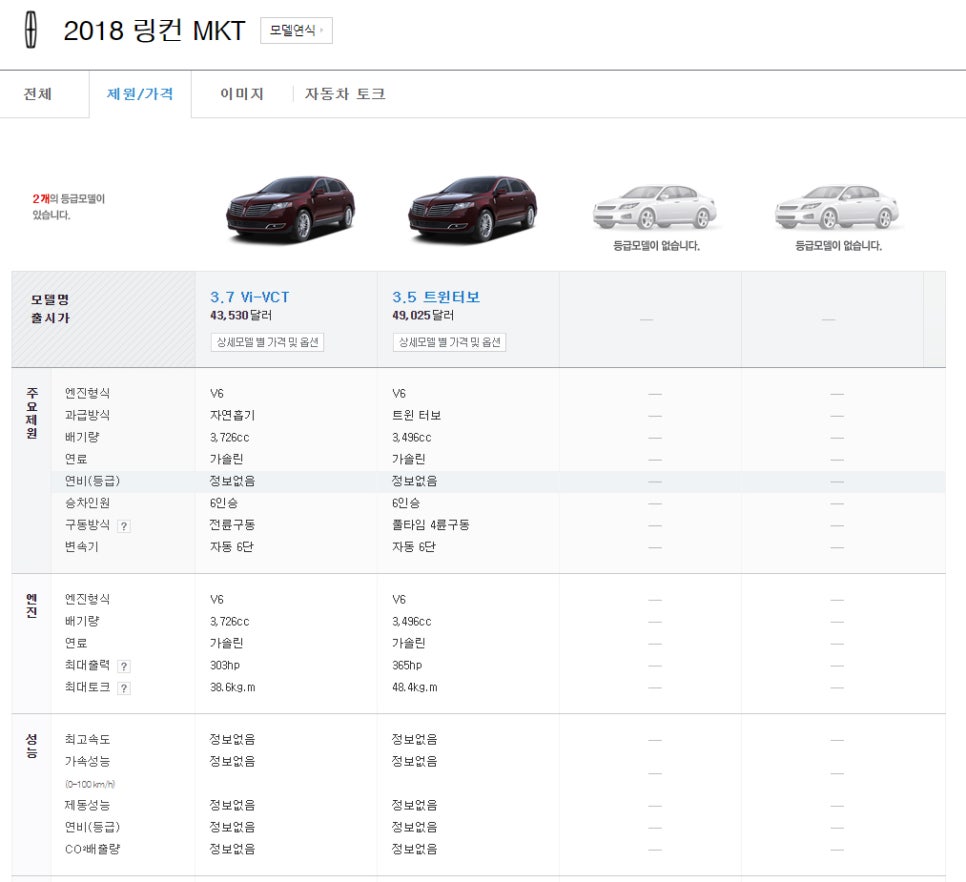Show help for 최대토크 question mark
This screenshot has height=882, width=966.
[124, 688]
